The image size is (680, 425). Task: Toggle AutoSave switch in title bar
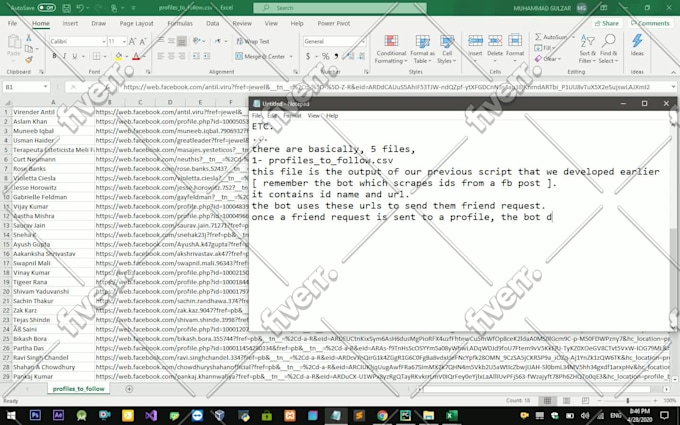[x=46, y=7]
